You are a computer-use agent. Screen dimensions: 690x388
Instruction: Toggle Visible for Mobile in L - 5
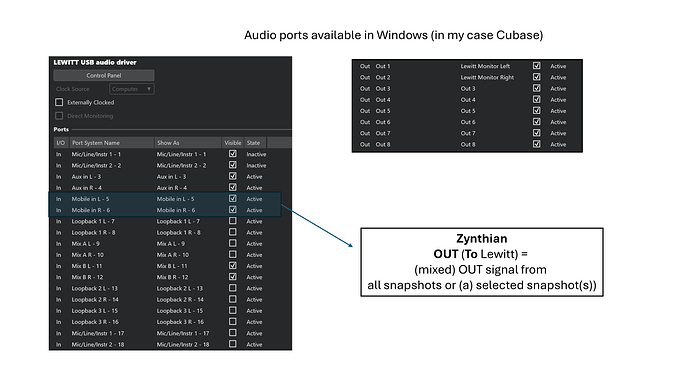232,198
